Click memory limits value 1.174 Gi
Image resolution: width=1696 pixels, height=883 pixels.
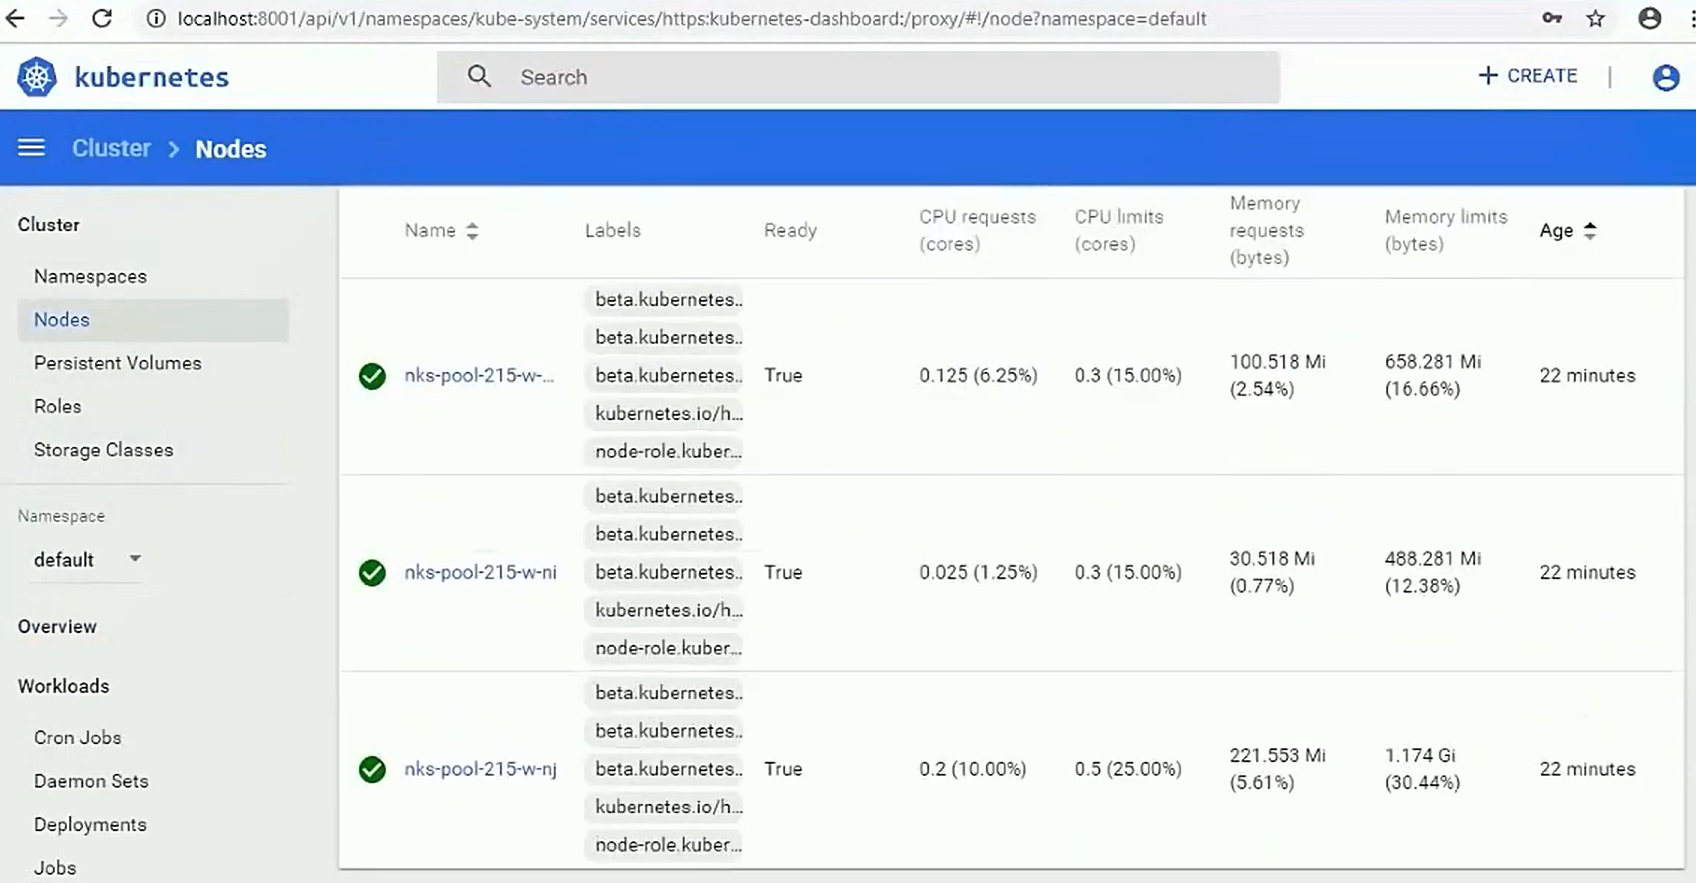(1420, 755)
